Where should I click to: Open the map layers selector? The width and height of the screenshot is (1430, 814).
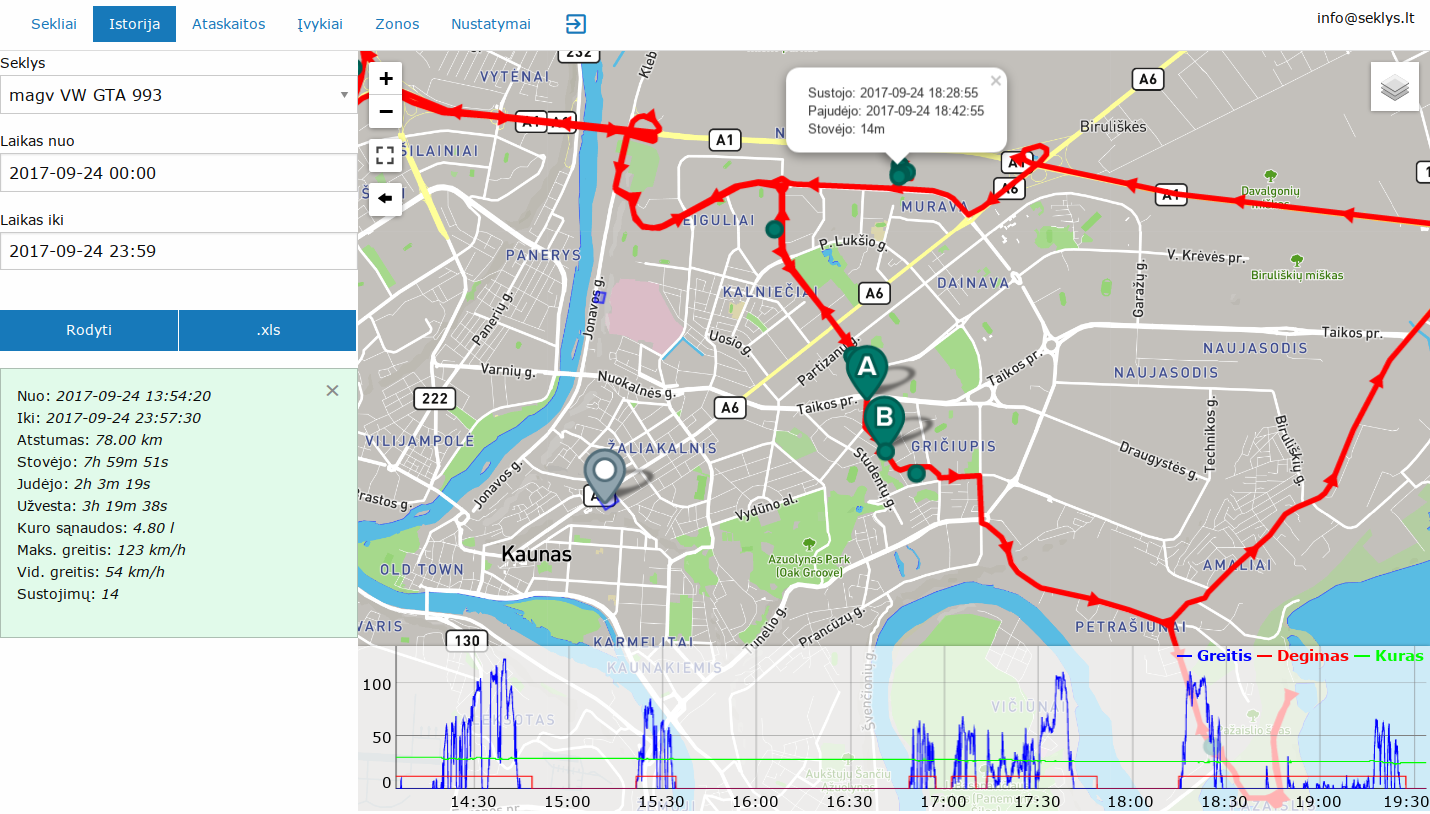[1395, 87]
